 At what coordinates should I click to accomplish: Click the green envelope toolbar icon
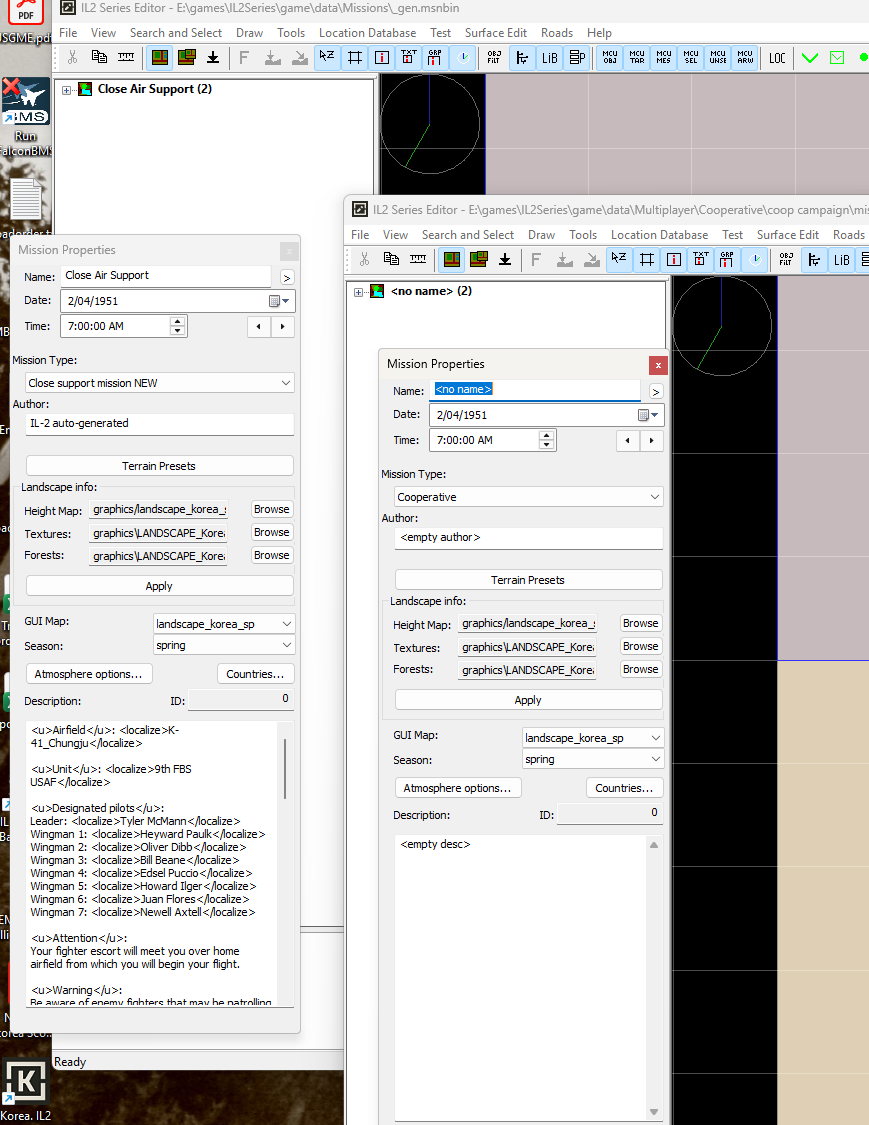click(x=837, y=57)
